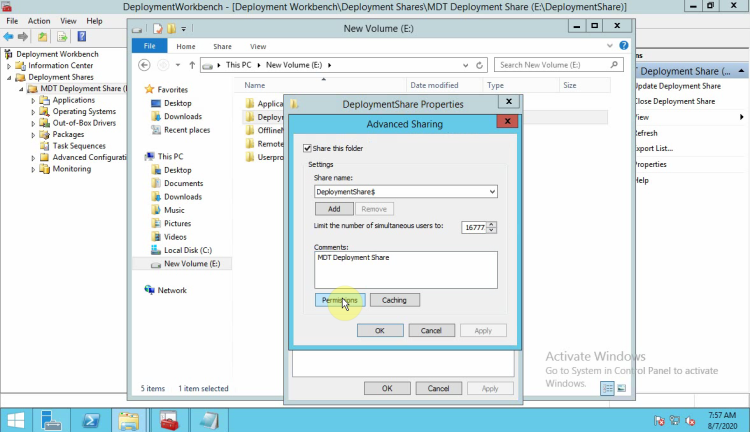Click the Permissions button
750x432 pixels.
340,300
